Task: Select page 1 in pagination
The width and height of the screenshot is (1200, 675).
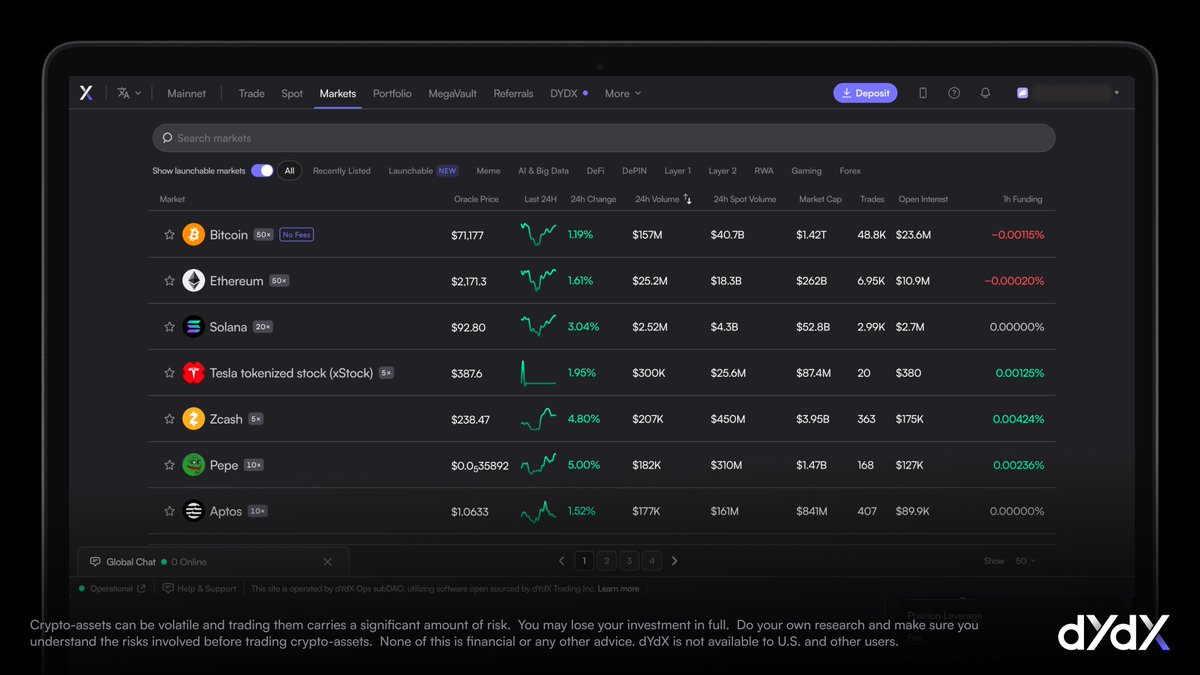Action: pos(584,561)
